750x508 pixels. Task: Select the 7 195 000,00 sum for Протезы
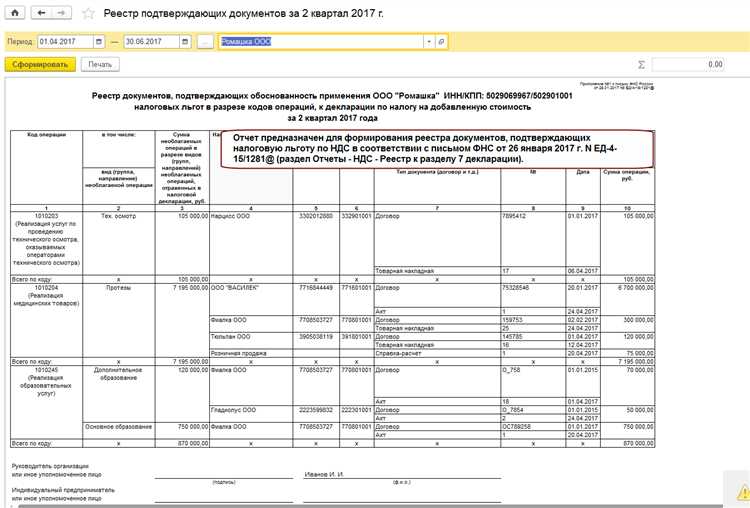(x=182, y=320)
